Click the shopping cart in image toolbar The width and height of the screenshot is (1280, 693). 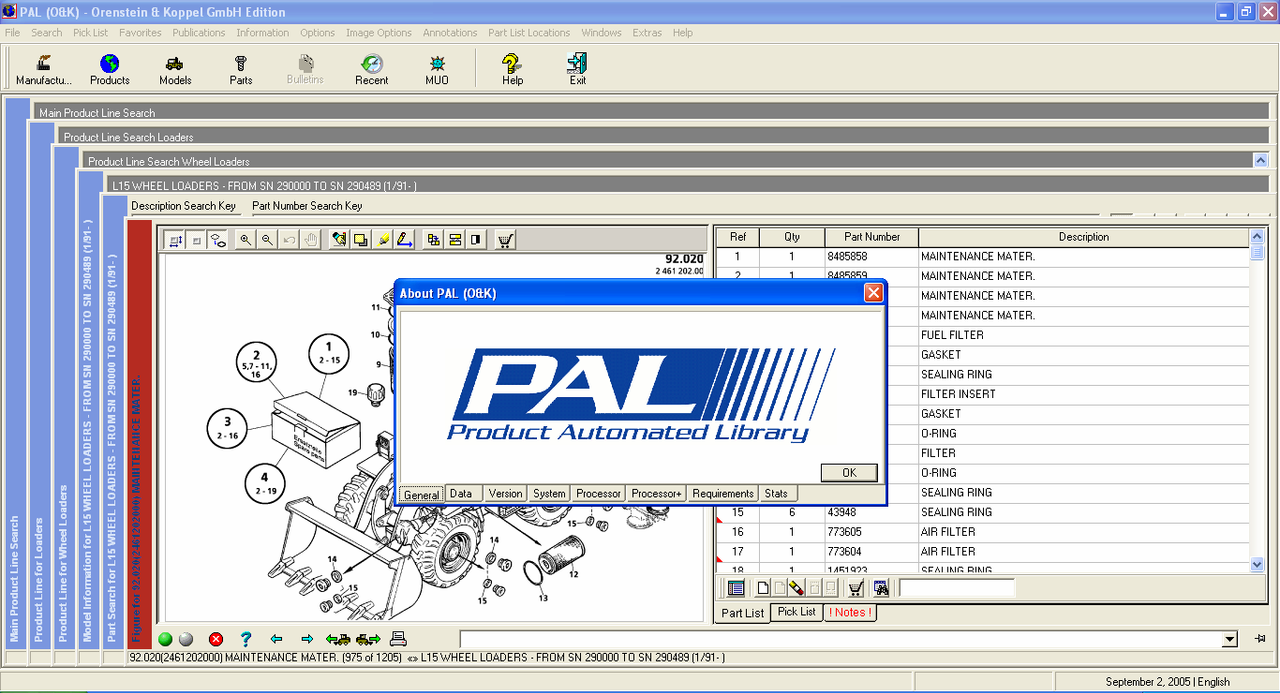click(505, 240)
